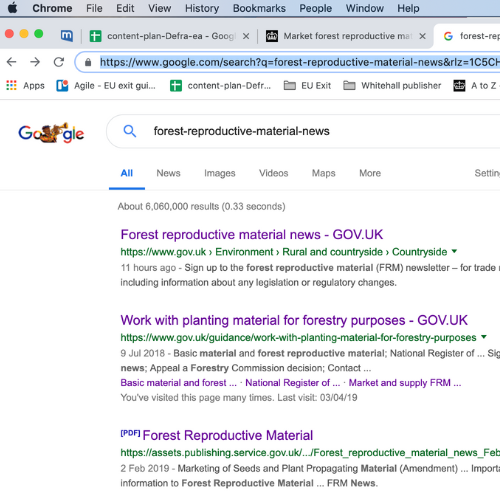Open the People menu

tap(315, 8)
